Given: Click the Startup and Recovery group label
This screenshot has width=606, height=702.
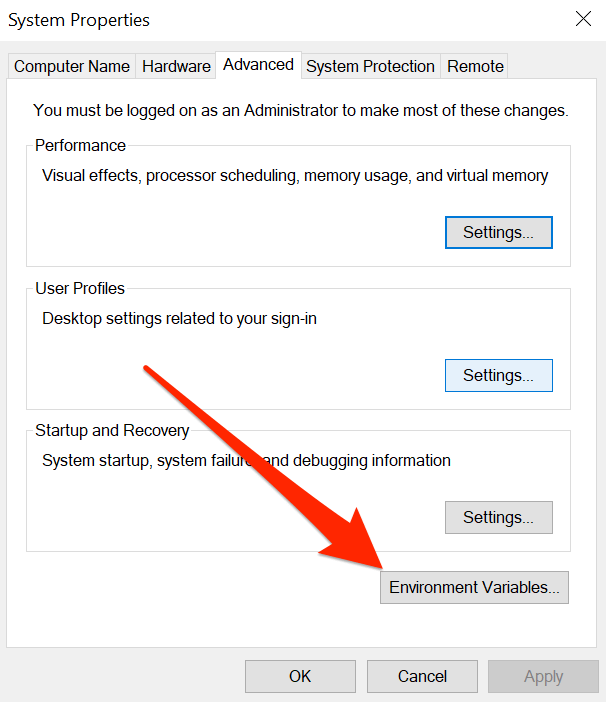Looking at the screenshot, I should click(112, 430).
